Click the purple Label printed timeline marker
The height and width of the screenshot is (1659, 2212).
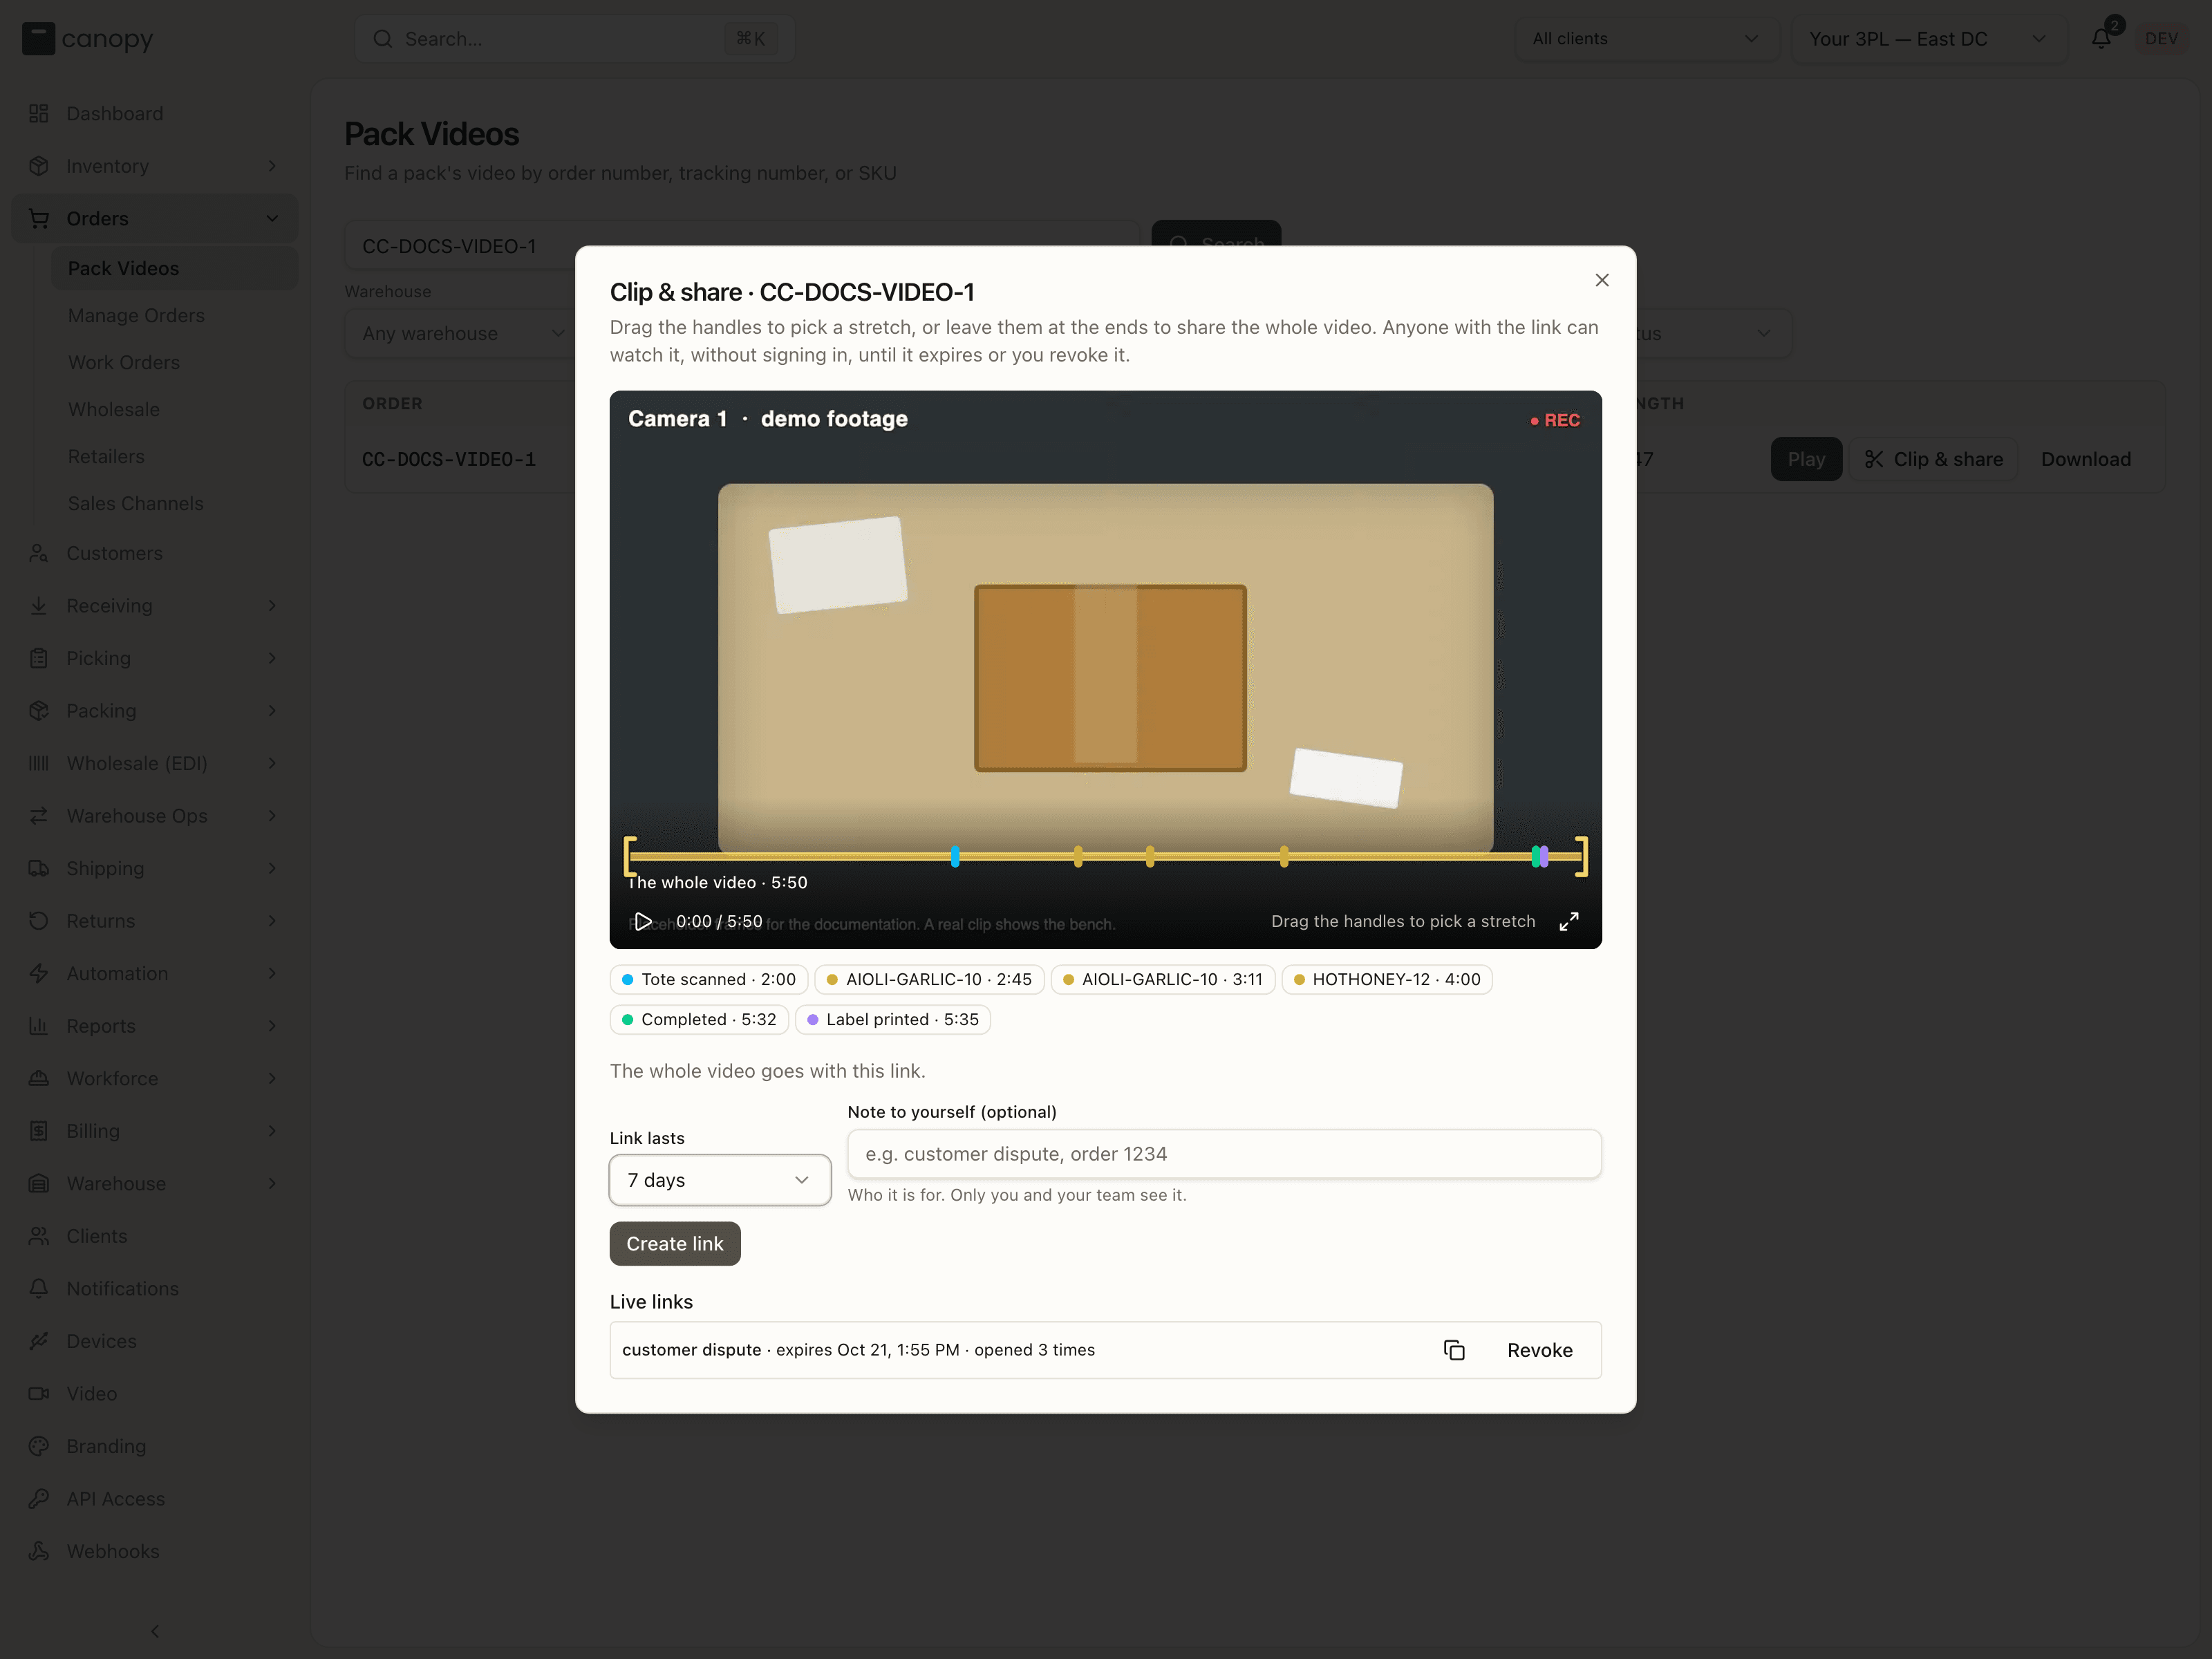[1545, 856]
